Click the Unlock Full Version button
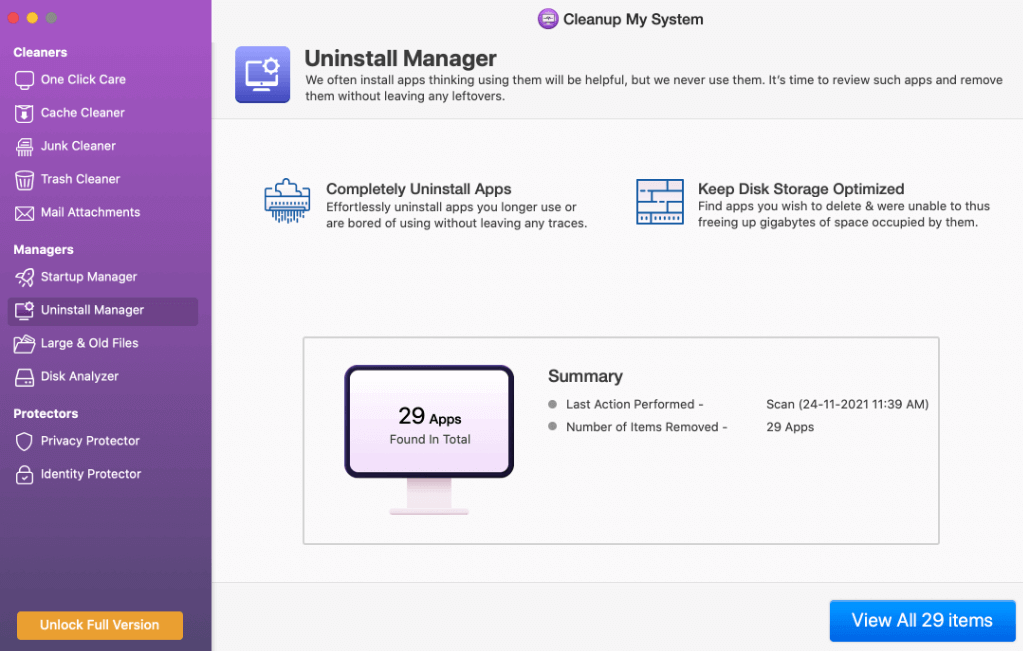Viewport: 1023px width, 651px height. pos(100,625)
